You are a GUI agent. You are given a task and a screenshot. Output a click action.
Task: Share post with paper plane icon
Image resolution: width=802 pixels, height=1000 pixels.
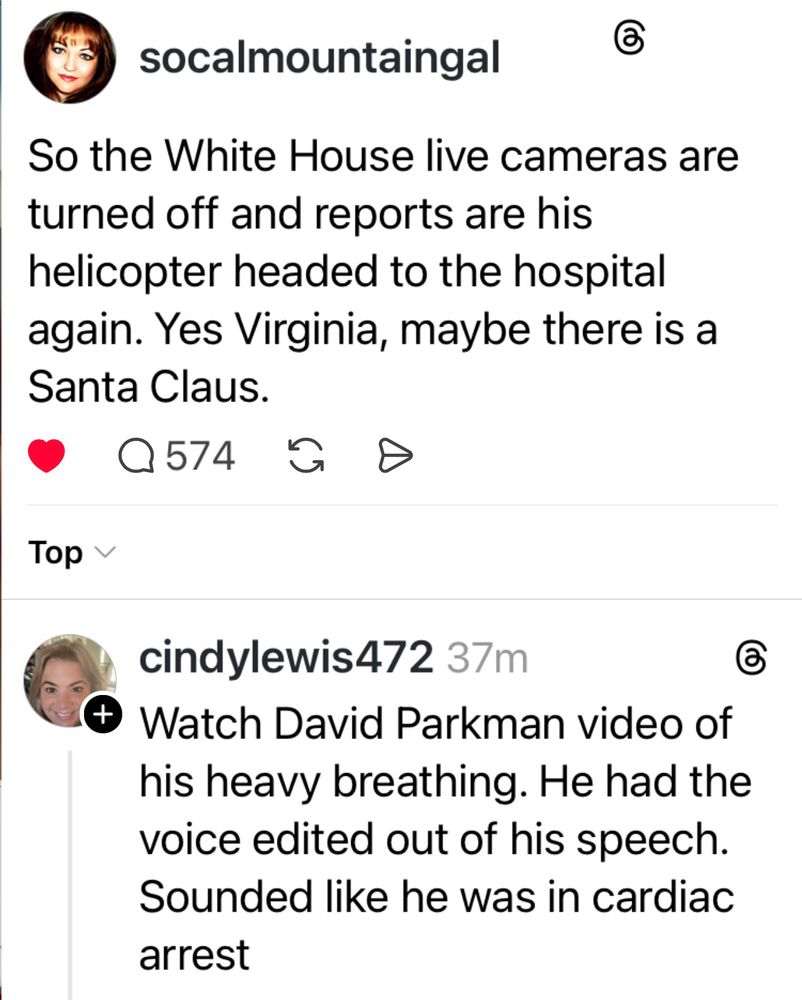pos(395,455)
